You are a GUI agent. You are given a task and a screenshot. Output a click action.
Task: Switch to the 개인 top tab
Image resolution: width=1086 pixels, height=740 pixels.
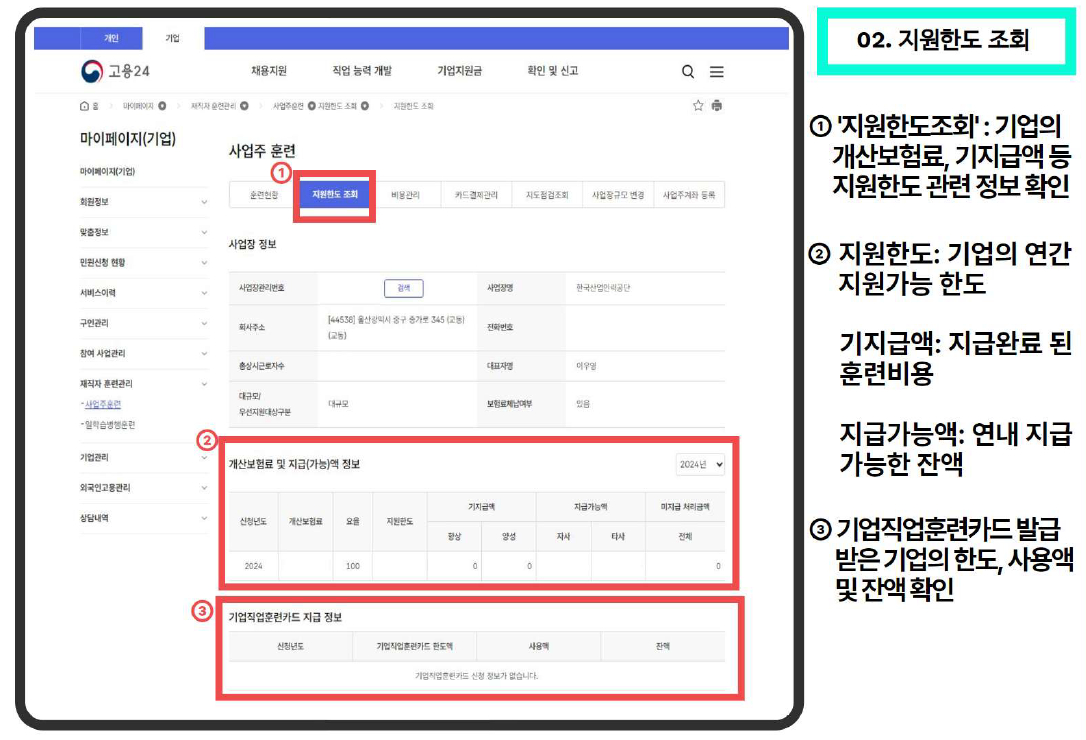112,38
